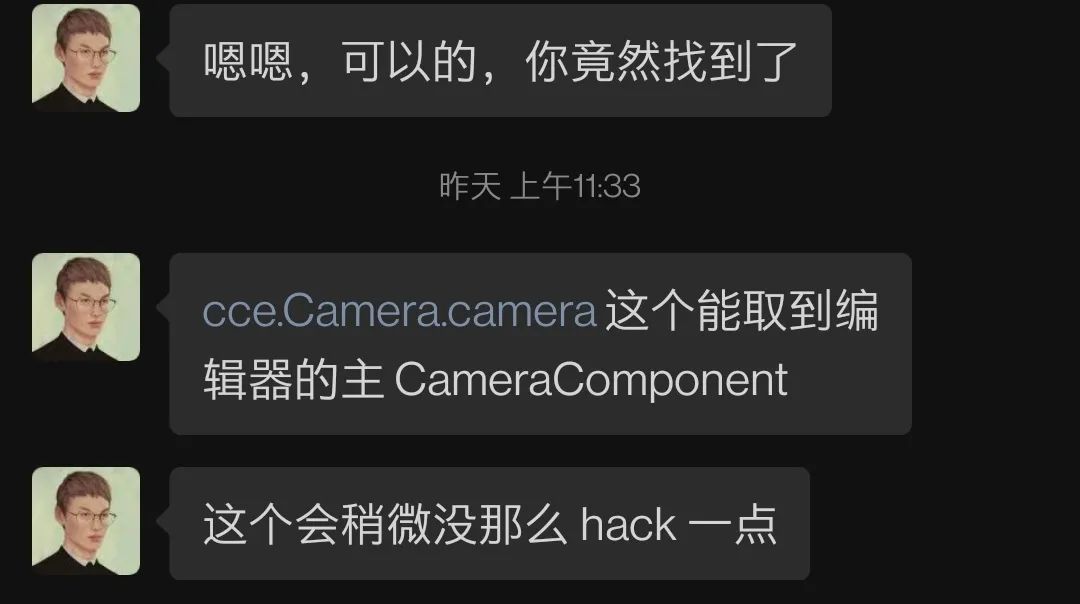Click the 昨天 portion of the timestamp

pos(470,187)
